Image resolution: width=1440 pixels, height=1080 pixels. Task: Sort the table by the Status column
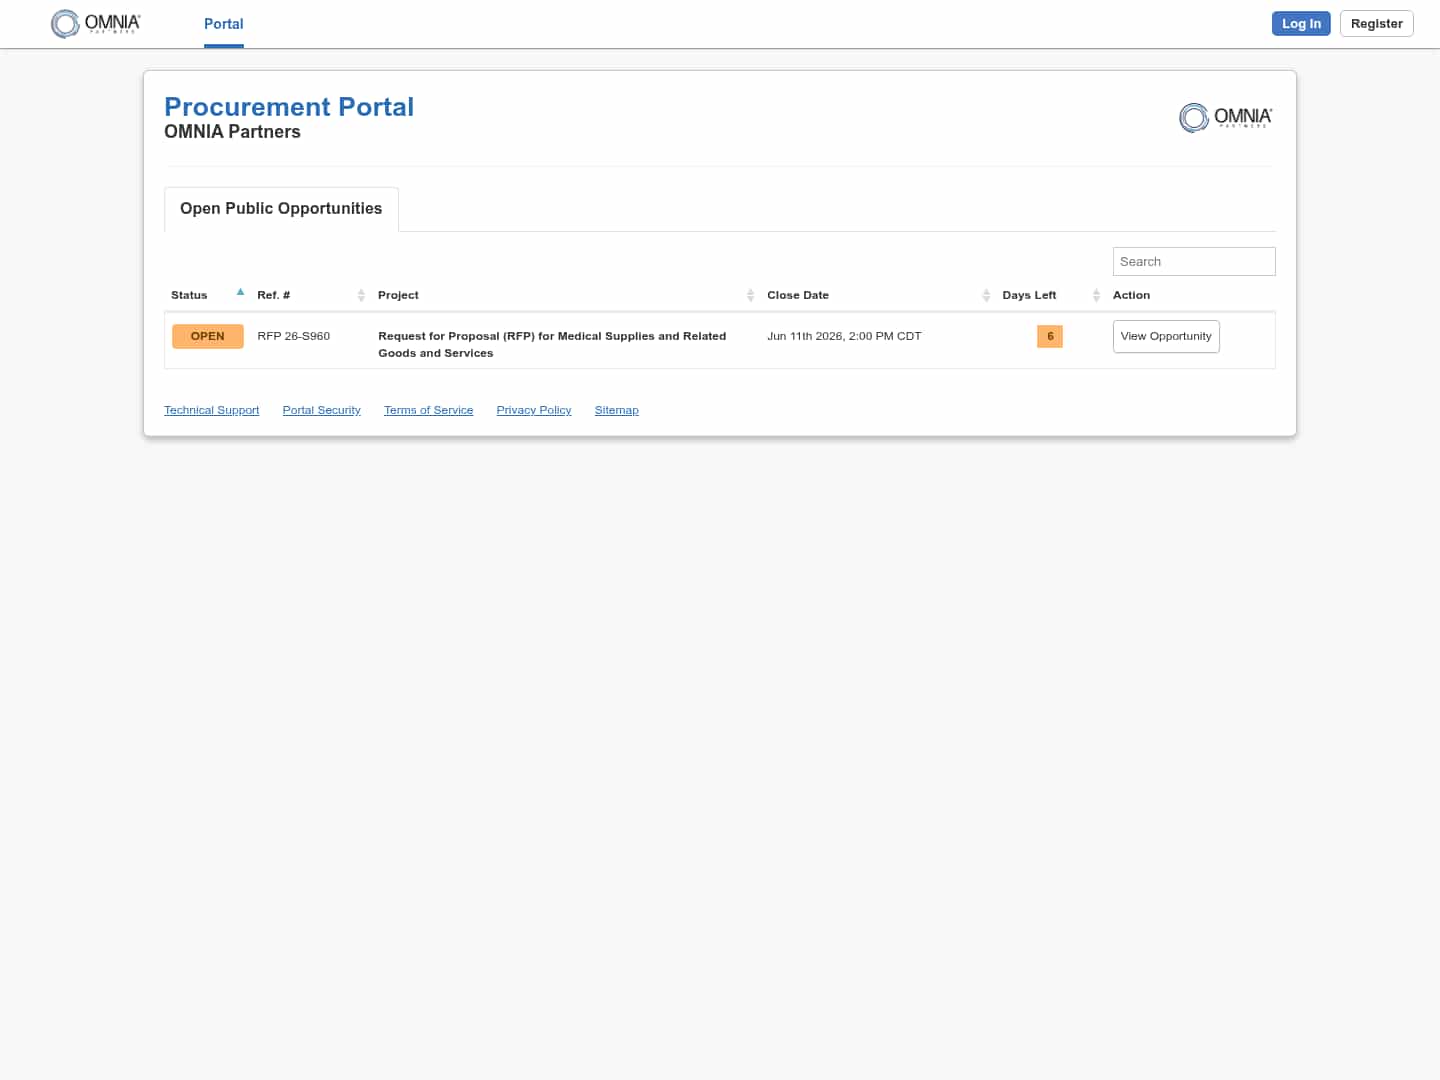pos(208,295)
